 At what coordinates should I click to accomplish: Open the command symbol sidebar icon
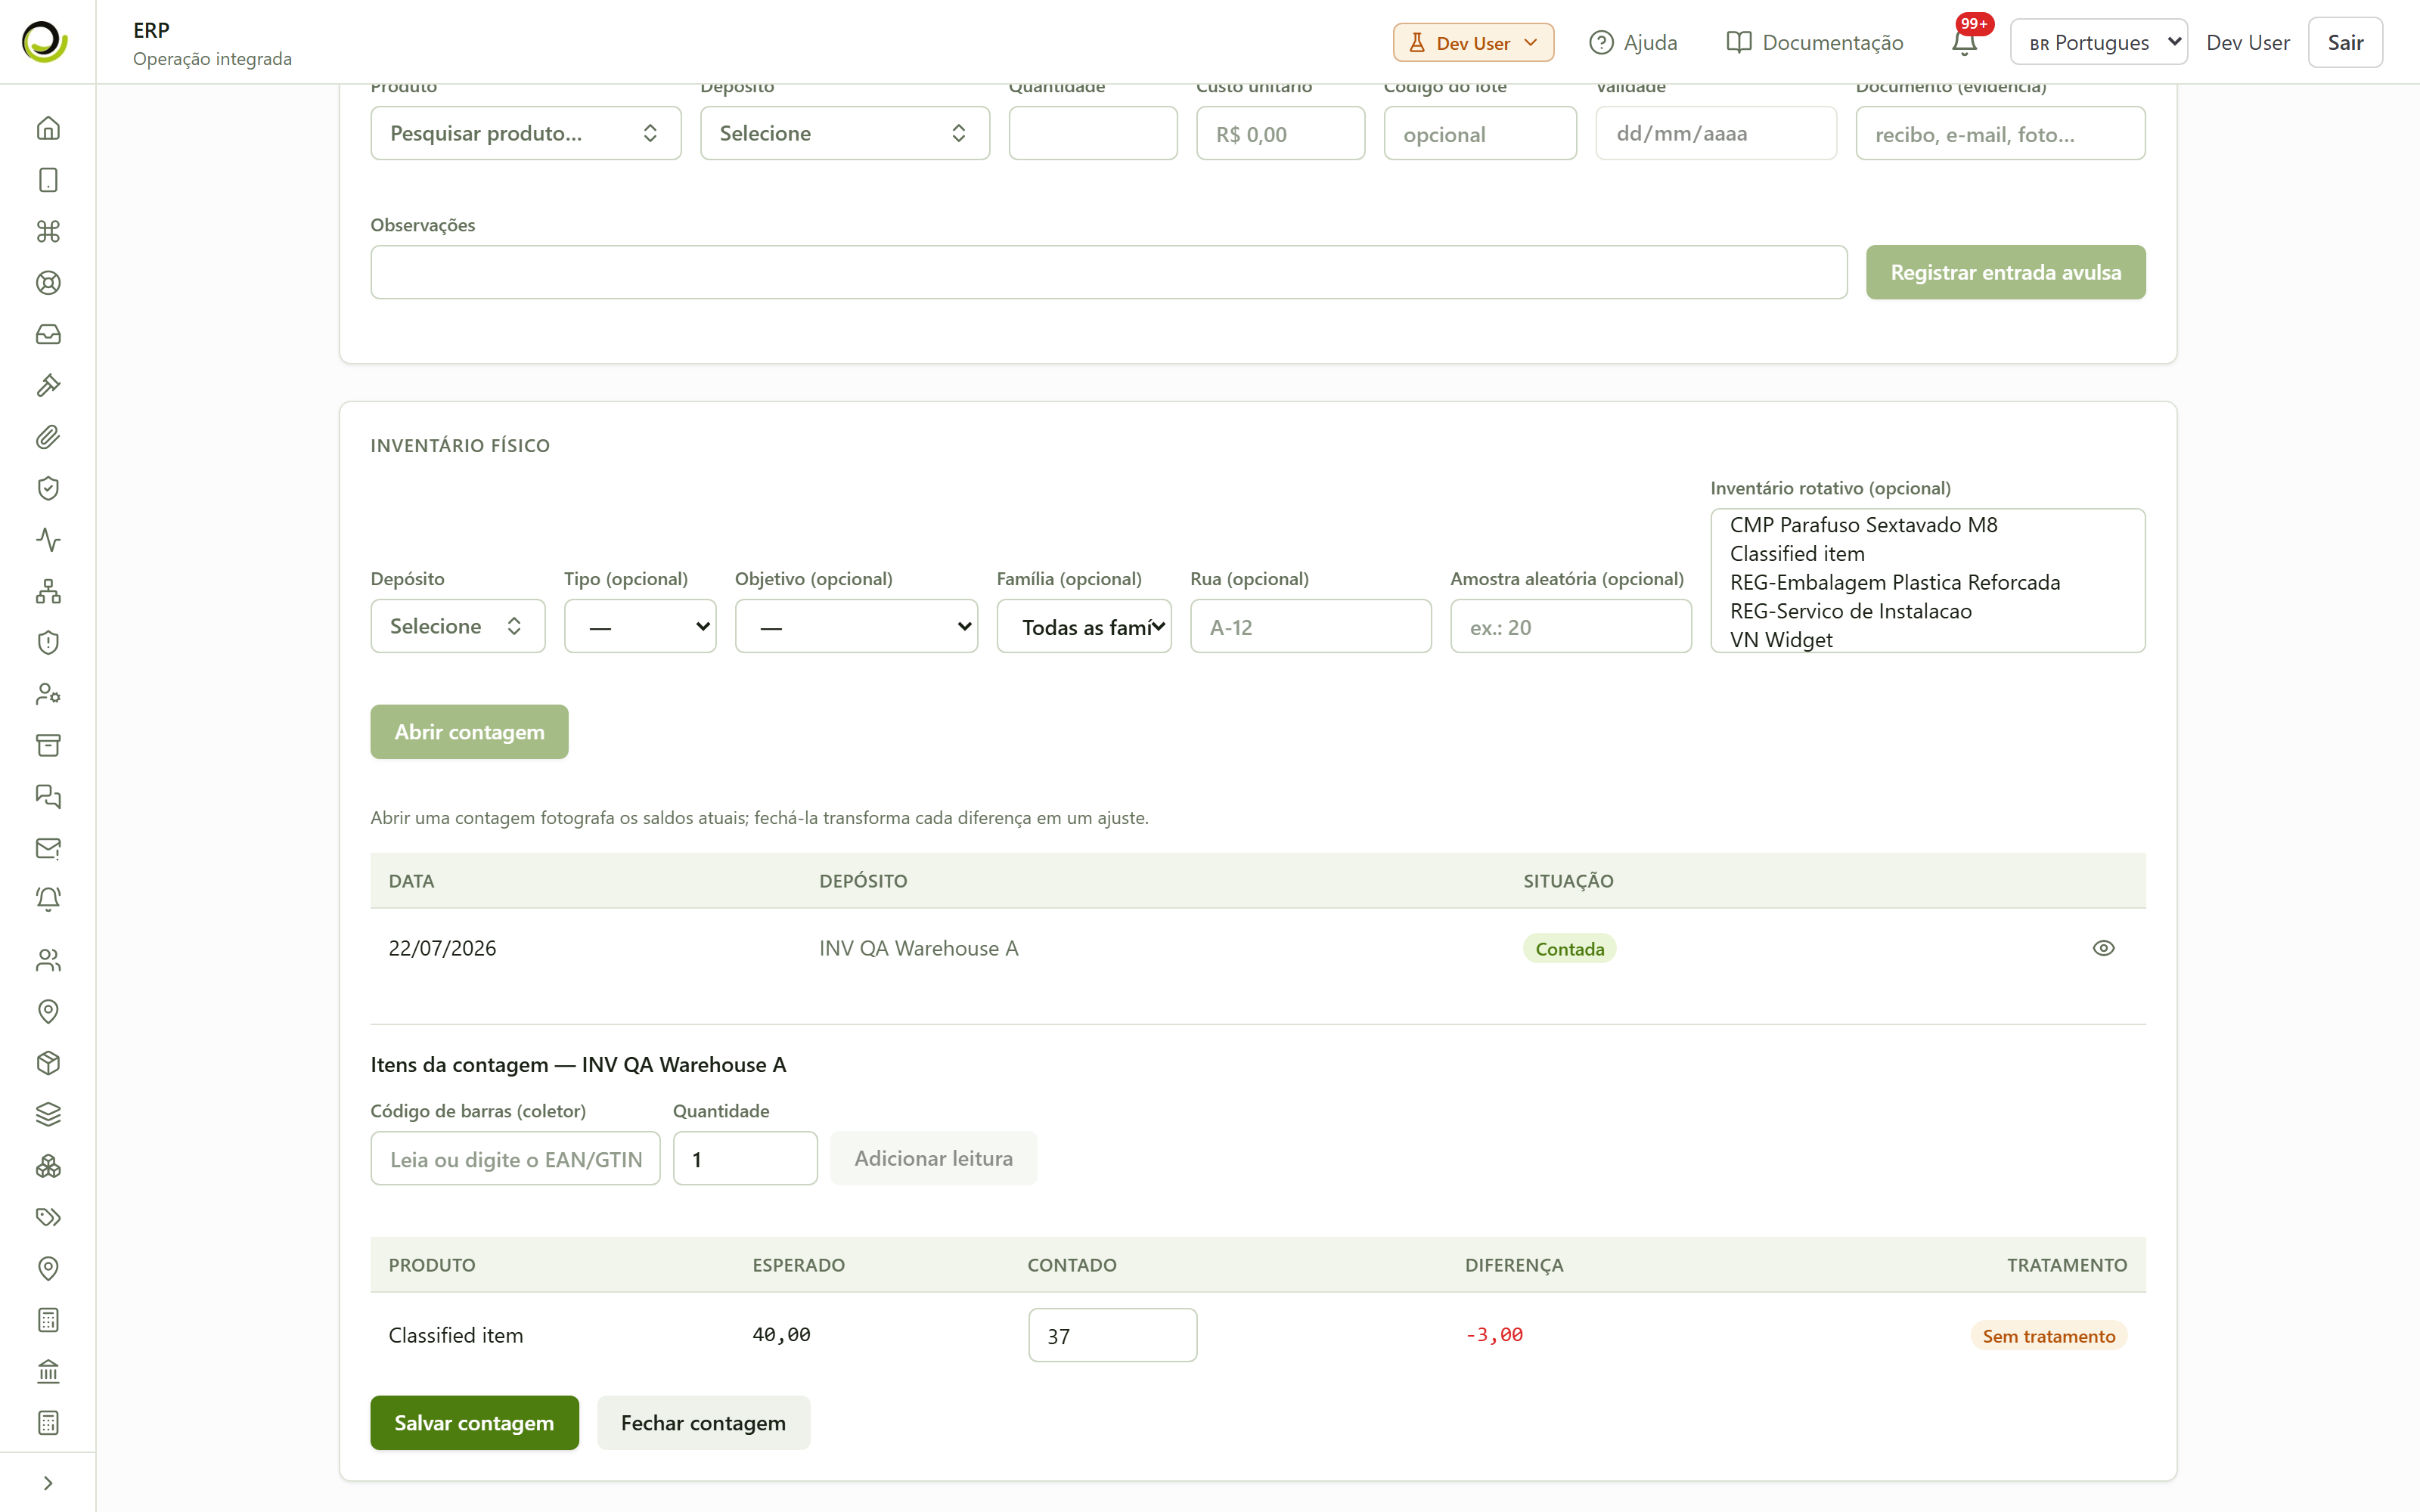pyautogui.click(x=48, y=231)
